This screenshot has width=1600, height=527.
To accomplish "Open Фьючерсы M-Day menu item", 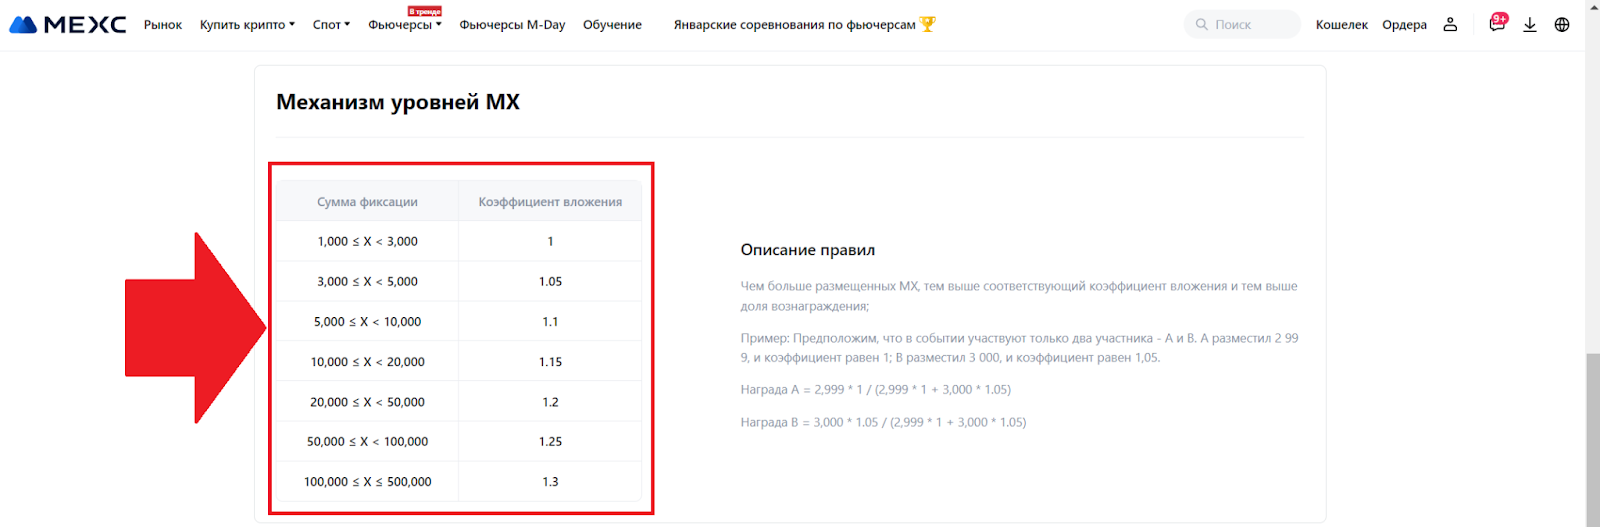I will pos(512,25).
